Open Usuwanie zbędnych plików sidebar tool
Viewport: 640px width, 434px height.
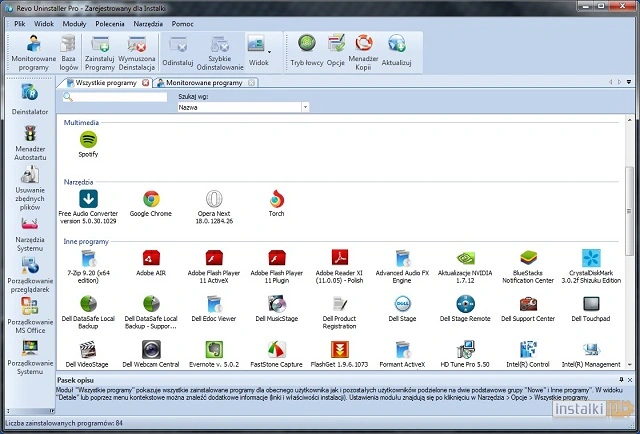(x=30, y=187)
